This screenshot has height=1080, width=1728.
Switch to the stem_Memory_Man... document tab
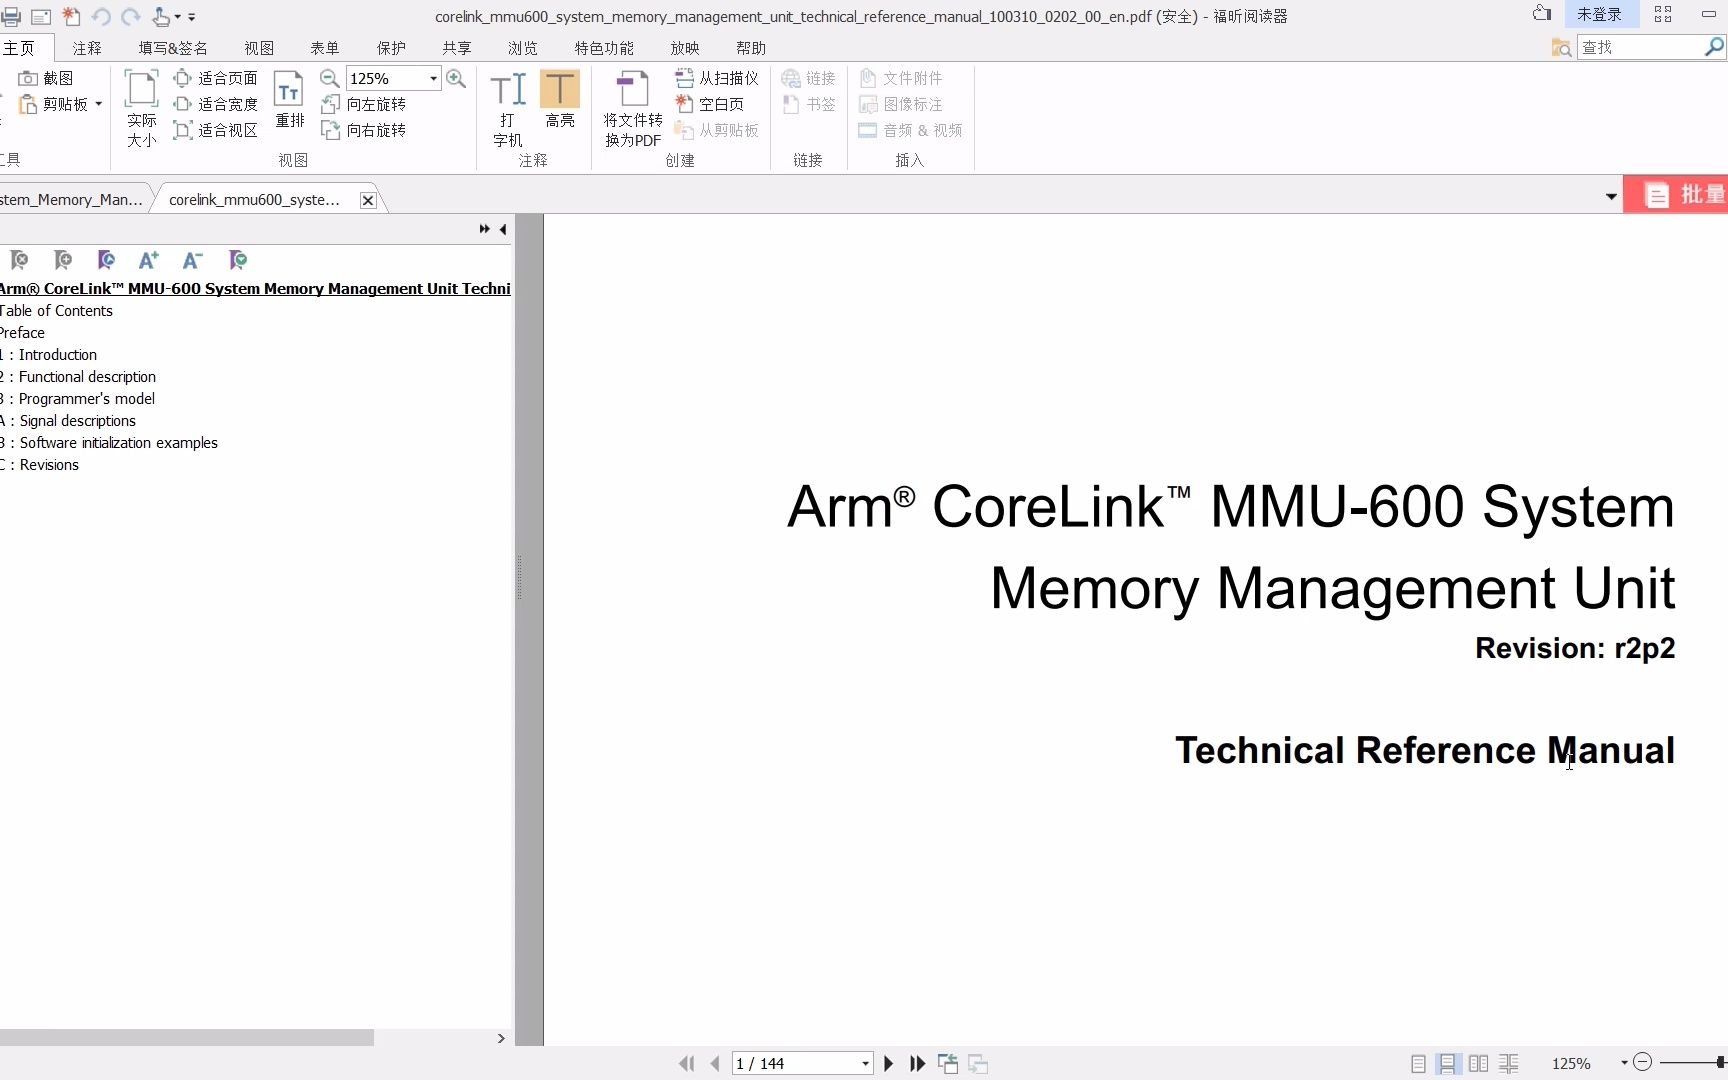72,200
